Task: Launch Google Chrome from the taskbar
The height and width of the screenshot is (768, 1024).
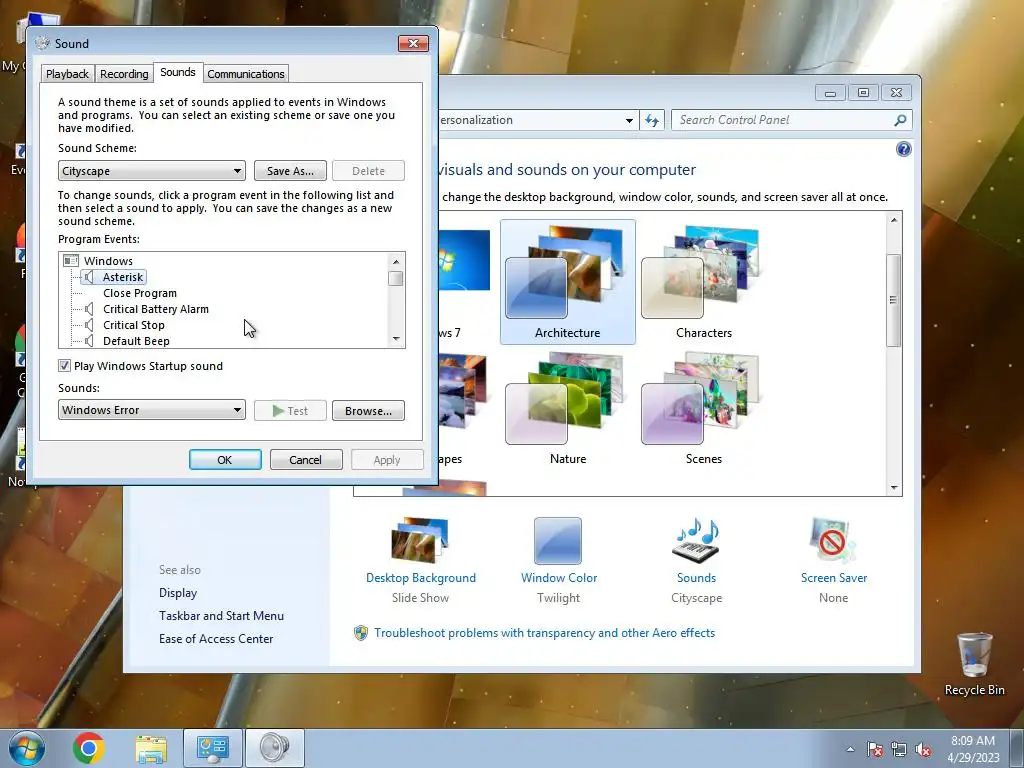Action: click(x=89, y=748)
